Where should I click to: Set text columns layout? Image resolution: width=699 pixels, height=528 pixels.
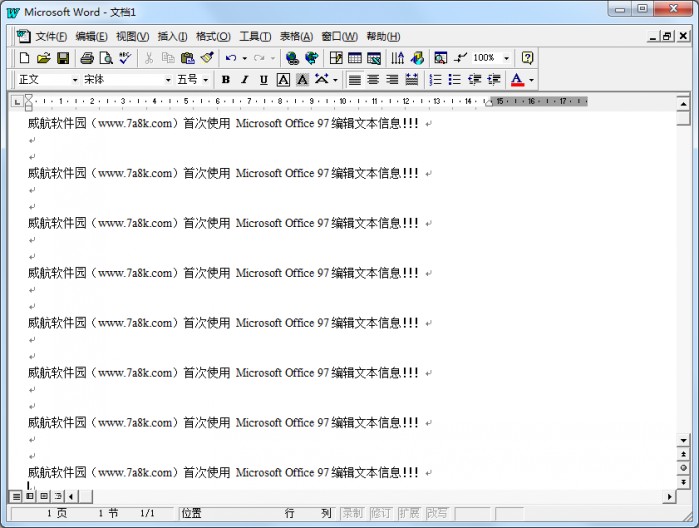point(398,58)
